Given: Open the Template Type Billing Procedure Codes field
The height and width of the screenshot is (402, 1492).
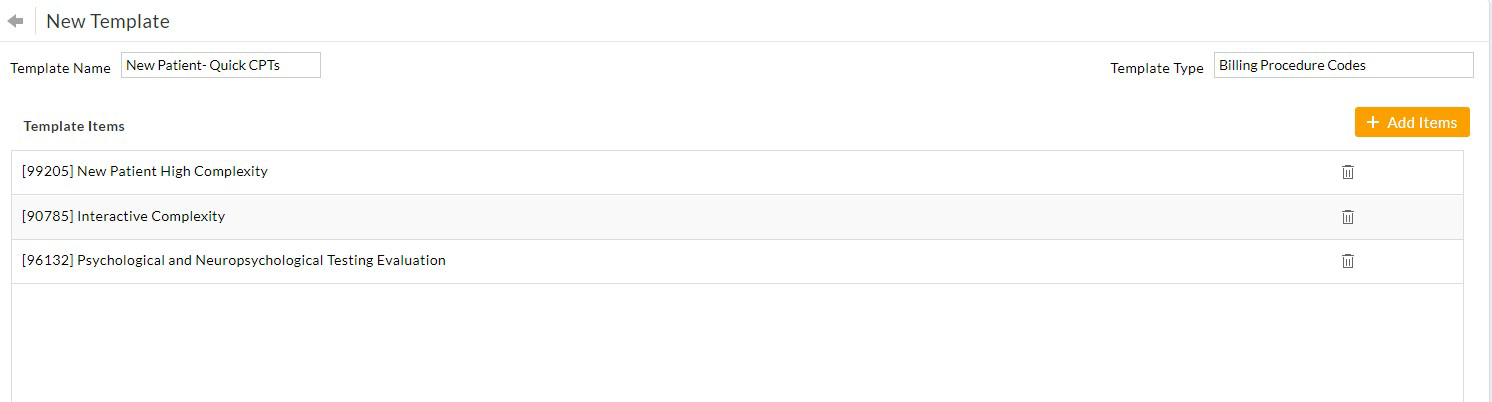Looking at the screenshot, I should 1342,65.
